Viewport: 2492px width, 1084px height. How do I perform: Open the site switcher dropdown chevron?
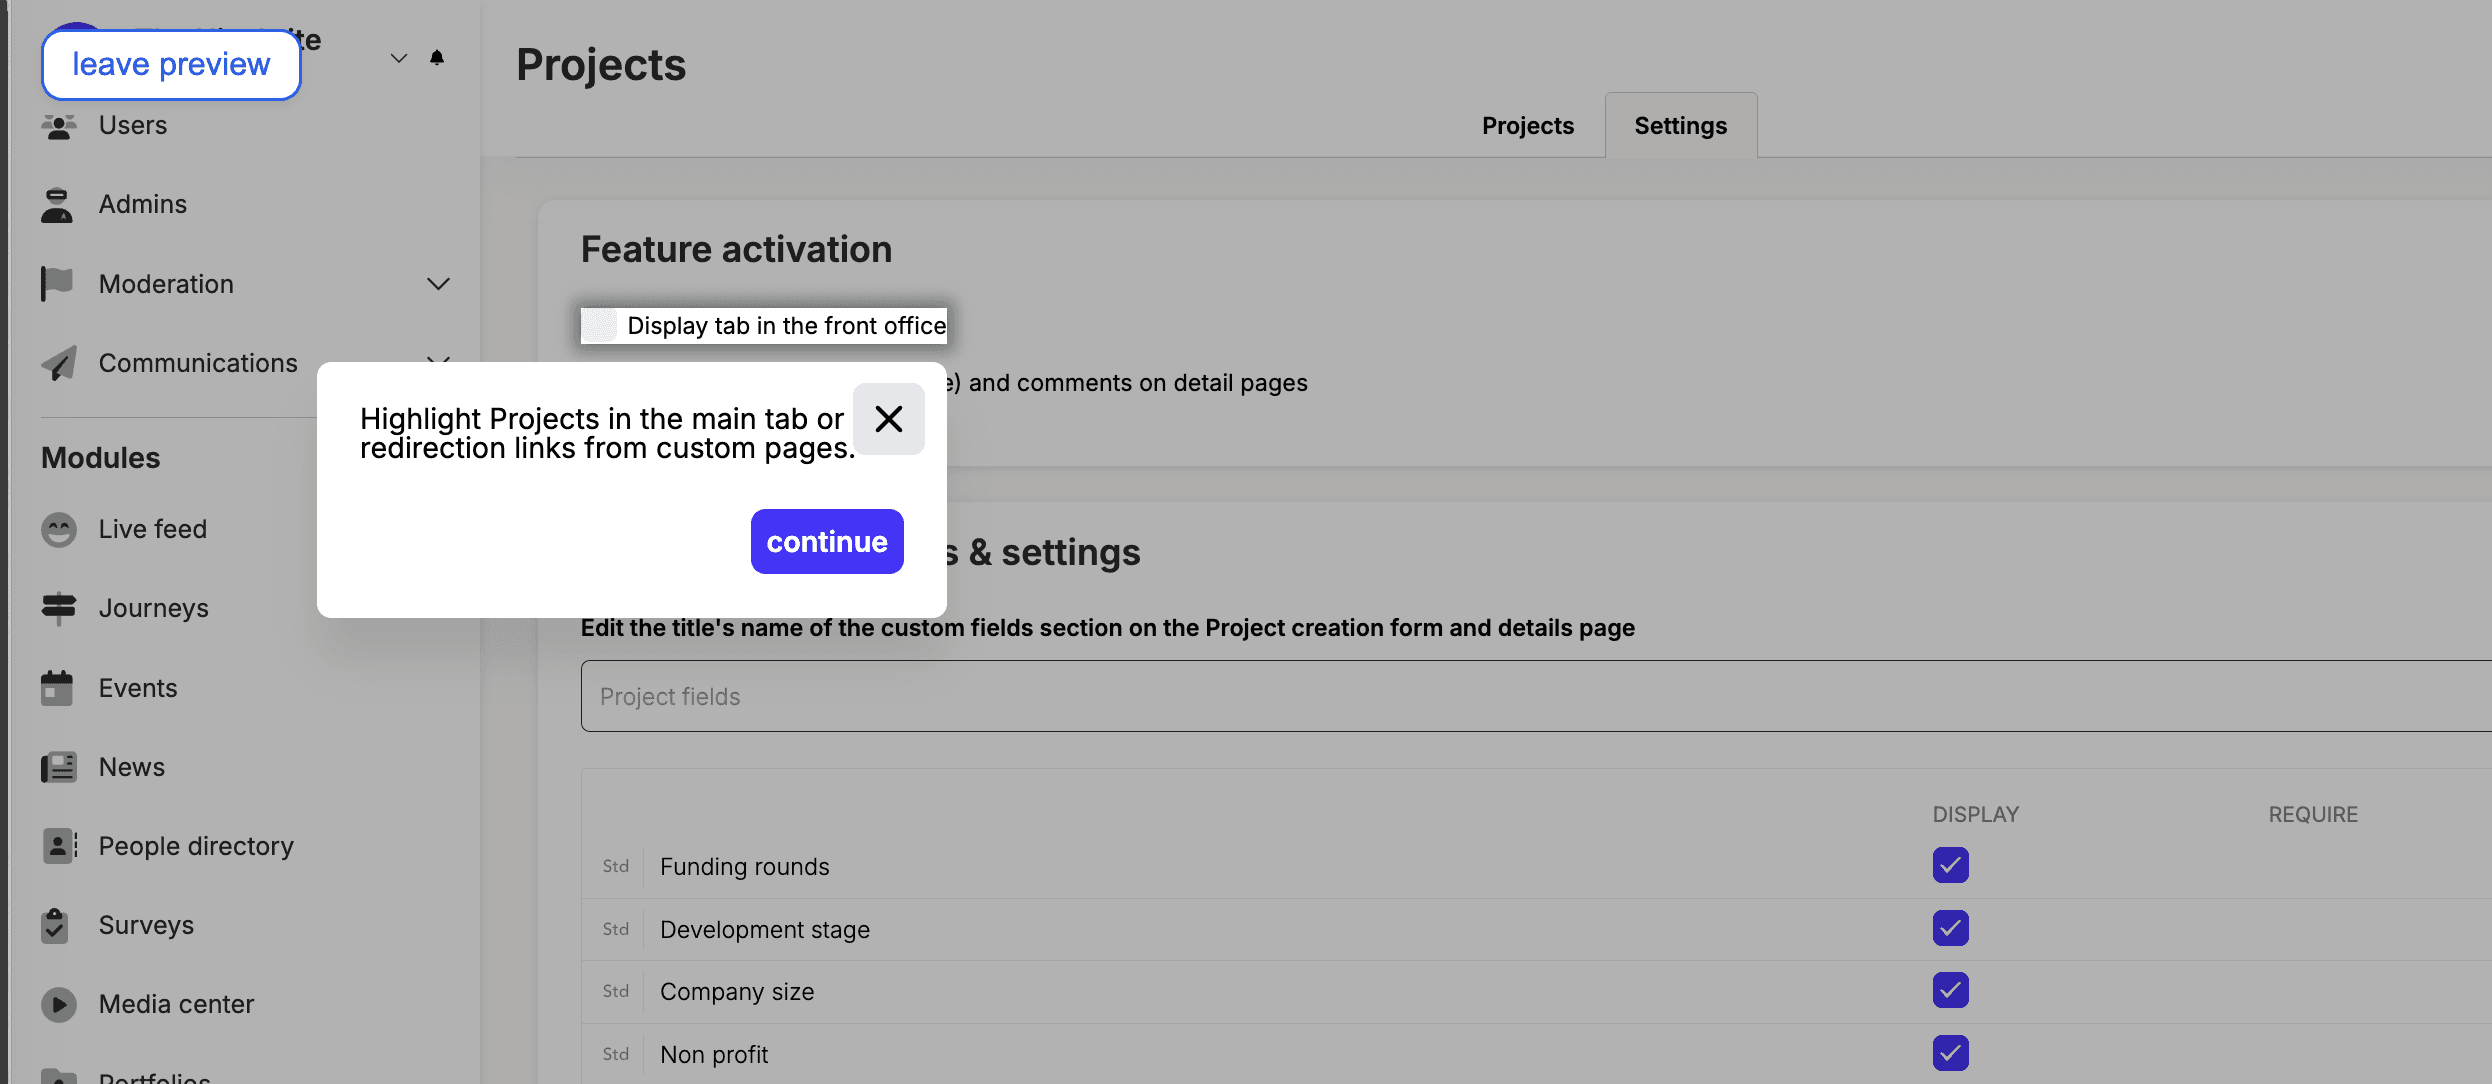point(399,58)
